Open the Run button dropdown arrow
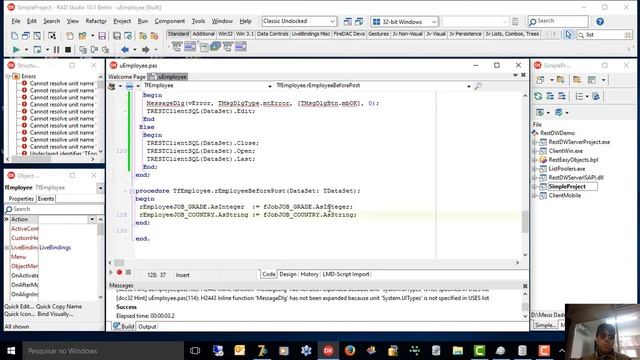Viewport: 640px width, 360px height. (x=26, y=49)
